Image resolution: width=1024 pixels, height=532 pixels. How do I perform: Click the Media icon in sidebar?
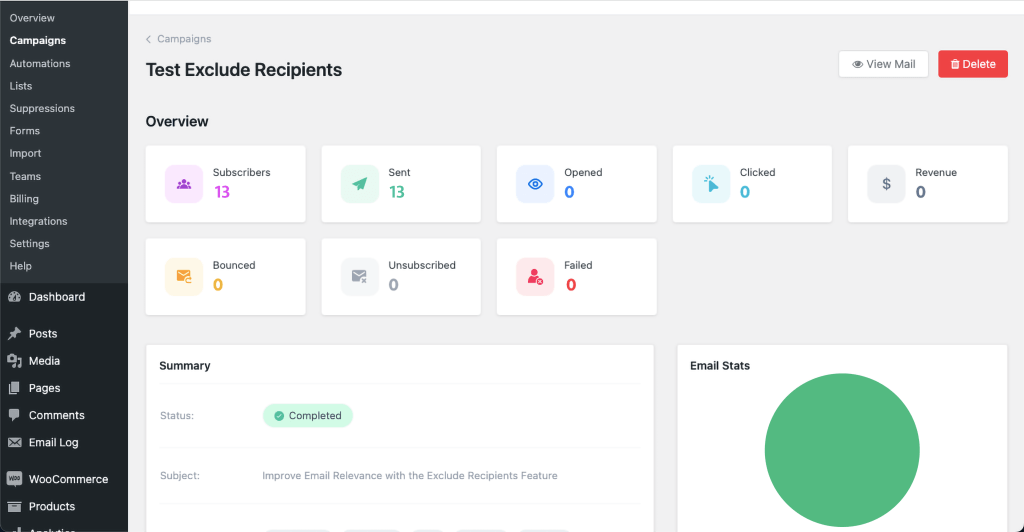click(x=14, y=361)
